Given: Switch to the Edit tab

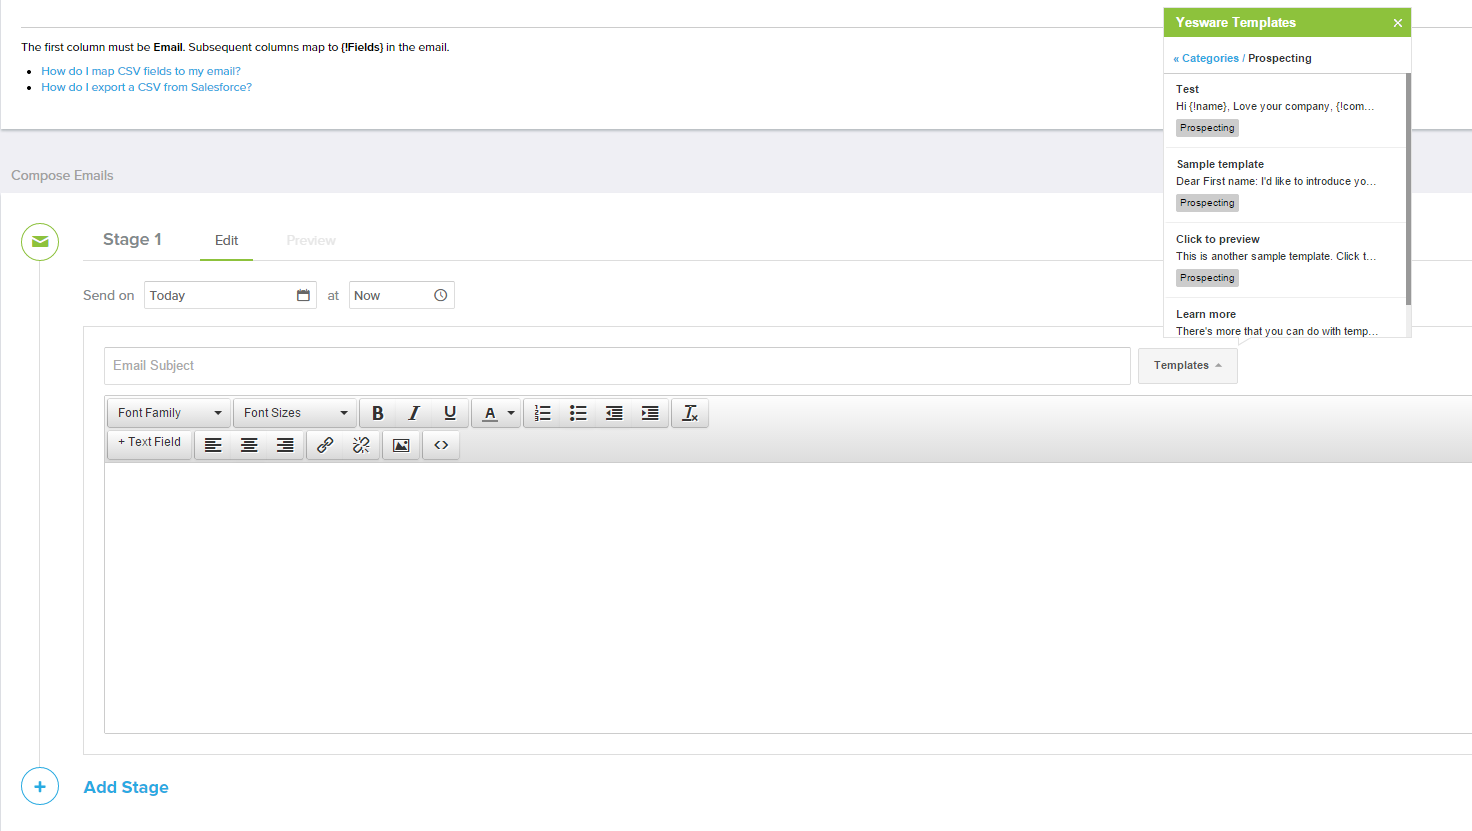Looking at the screenshot, I should click(226, 240).
